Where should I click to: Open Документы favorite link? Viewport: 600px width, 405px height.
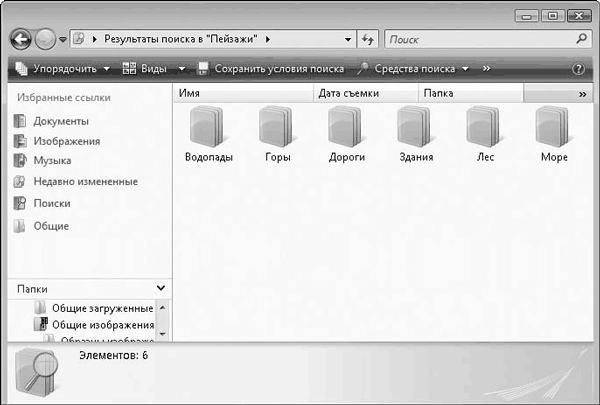coord(60,121)
